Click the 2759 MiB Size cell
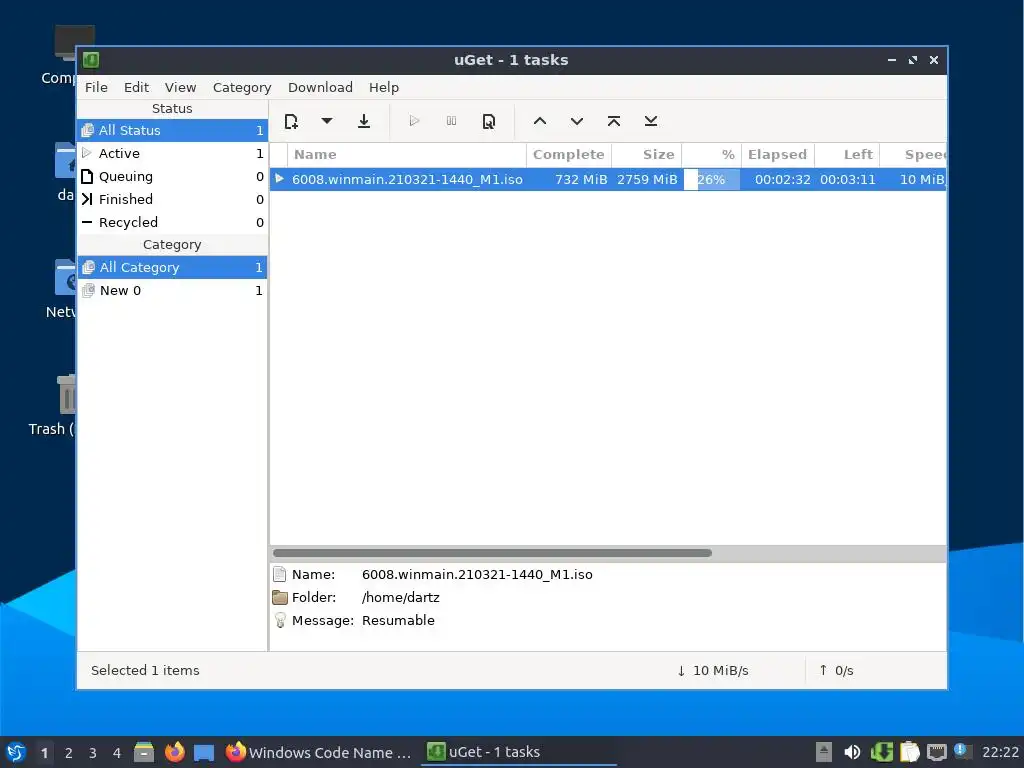Viewport: 1024px width, 768px height. coord(647,180)
